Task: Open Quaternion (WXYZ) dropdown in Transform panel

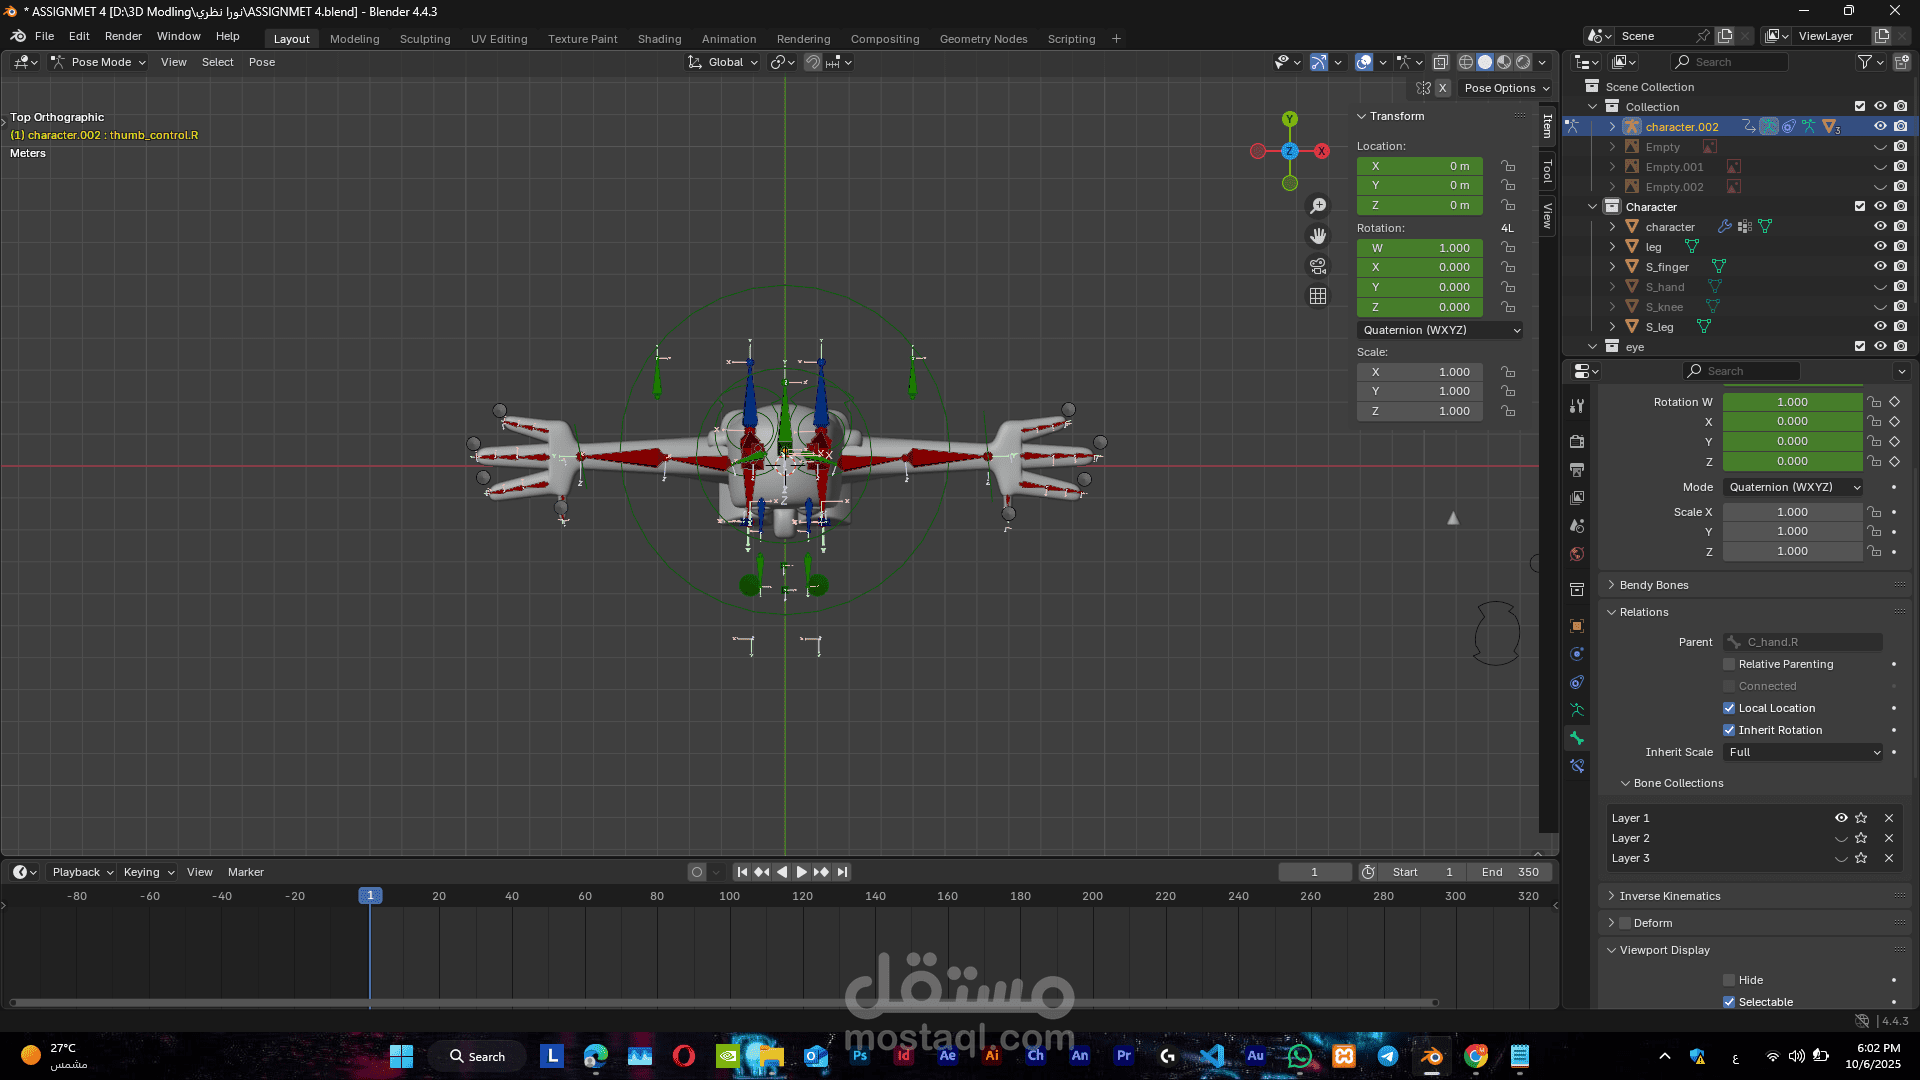Action: tap(1440, 330)
